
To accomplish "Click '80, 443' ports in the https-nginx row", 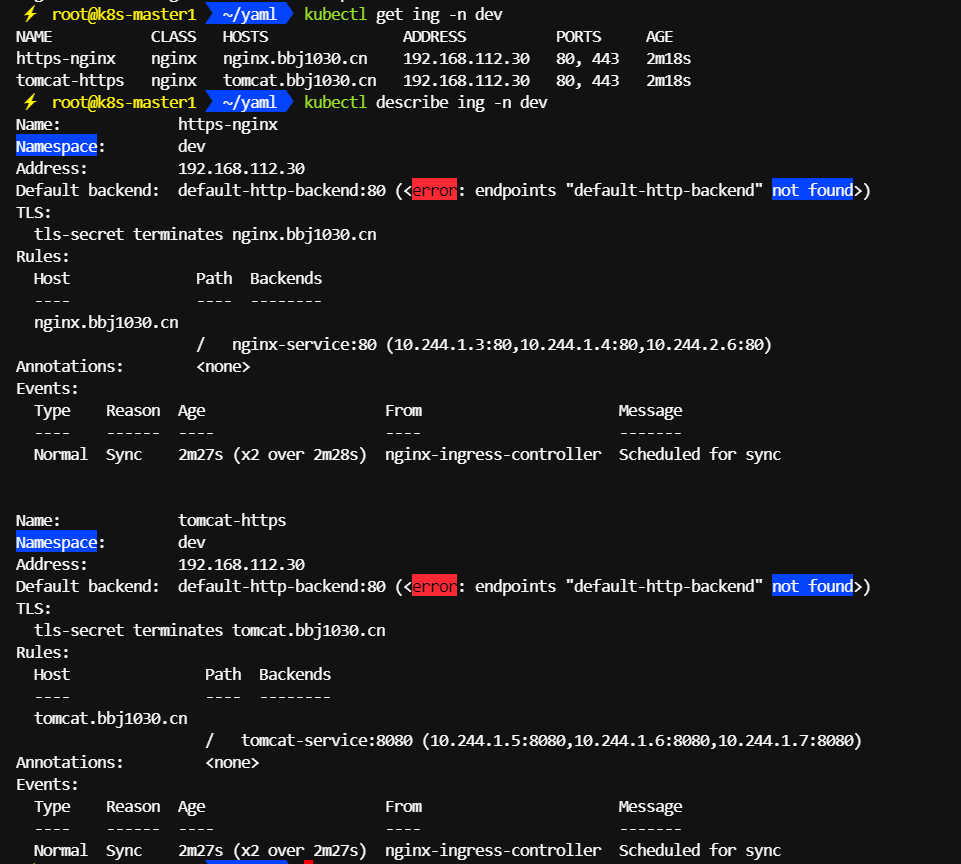I will 588,59.
